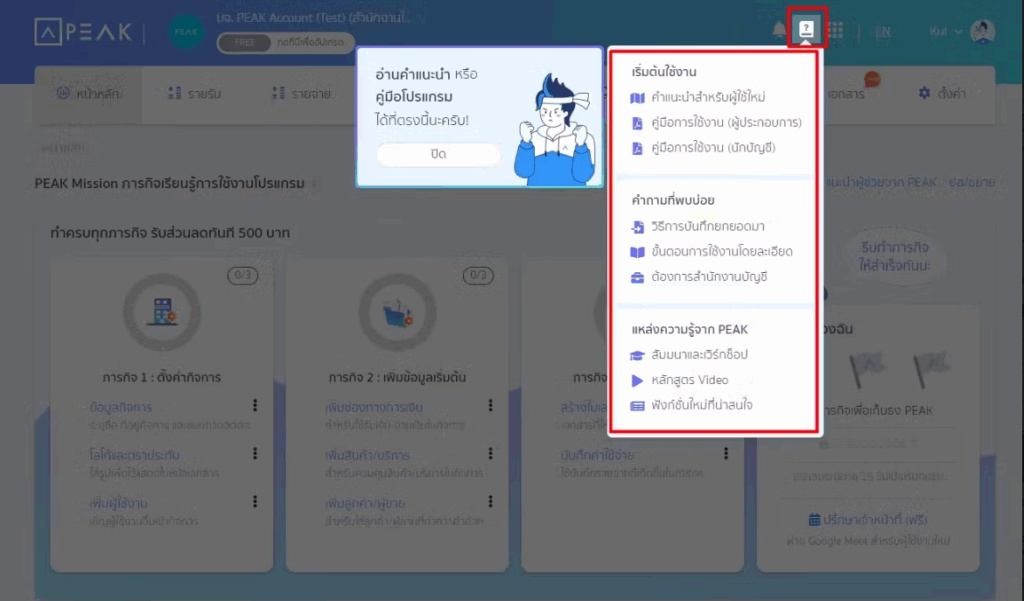Open three-dot menu for เพิ่มสินค้า/บริการ
Image resolution: width=1024 pixels, height=601 pixels.
pyautogui.click(x=490, y=453)
